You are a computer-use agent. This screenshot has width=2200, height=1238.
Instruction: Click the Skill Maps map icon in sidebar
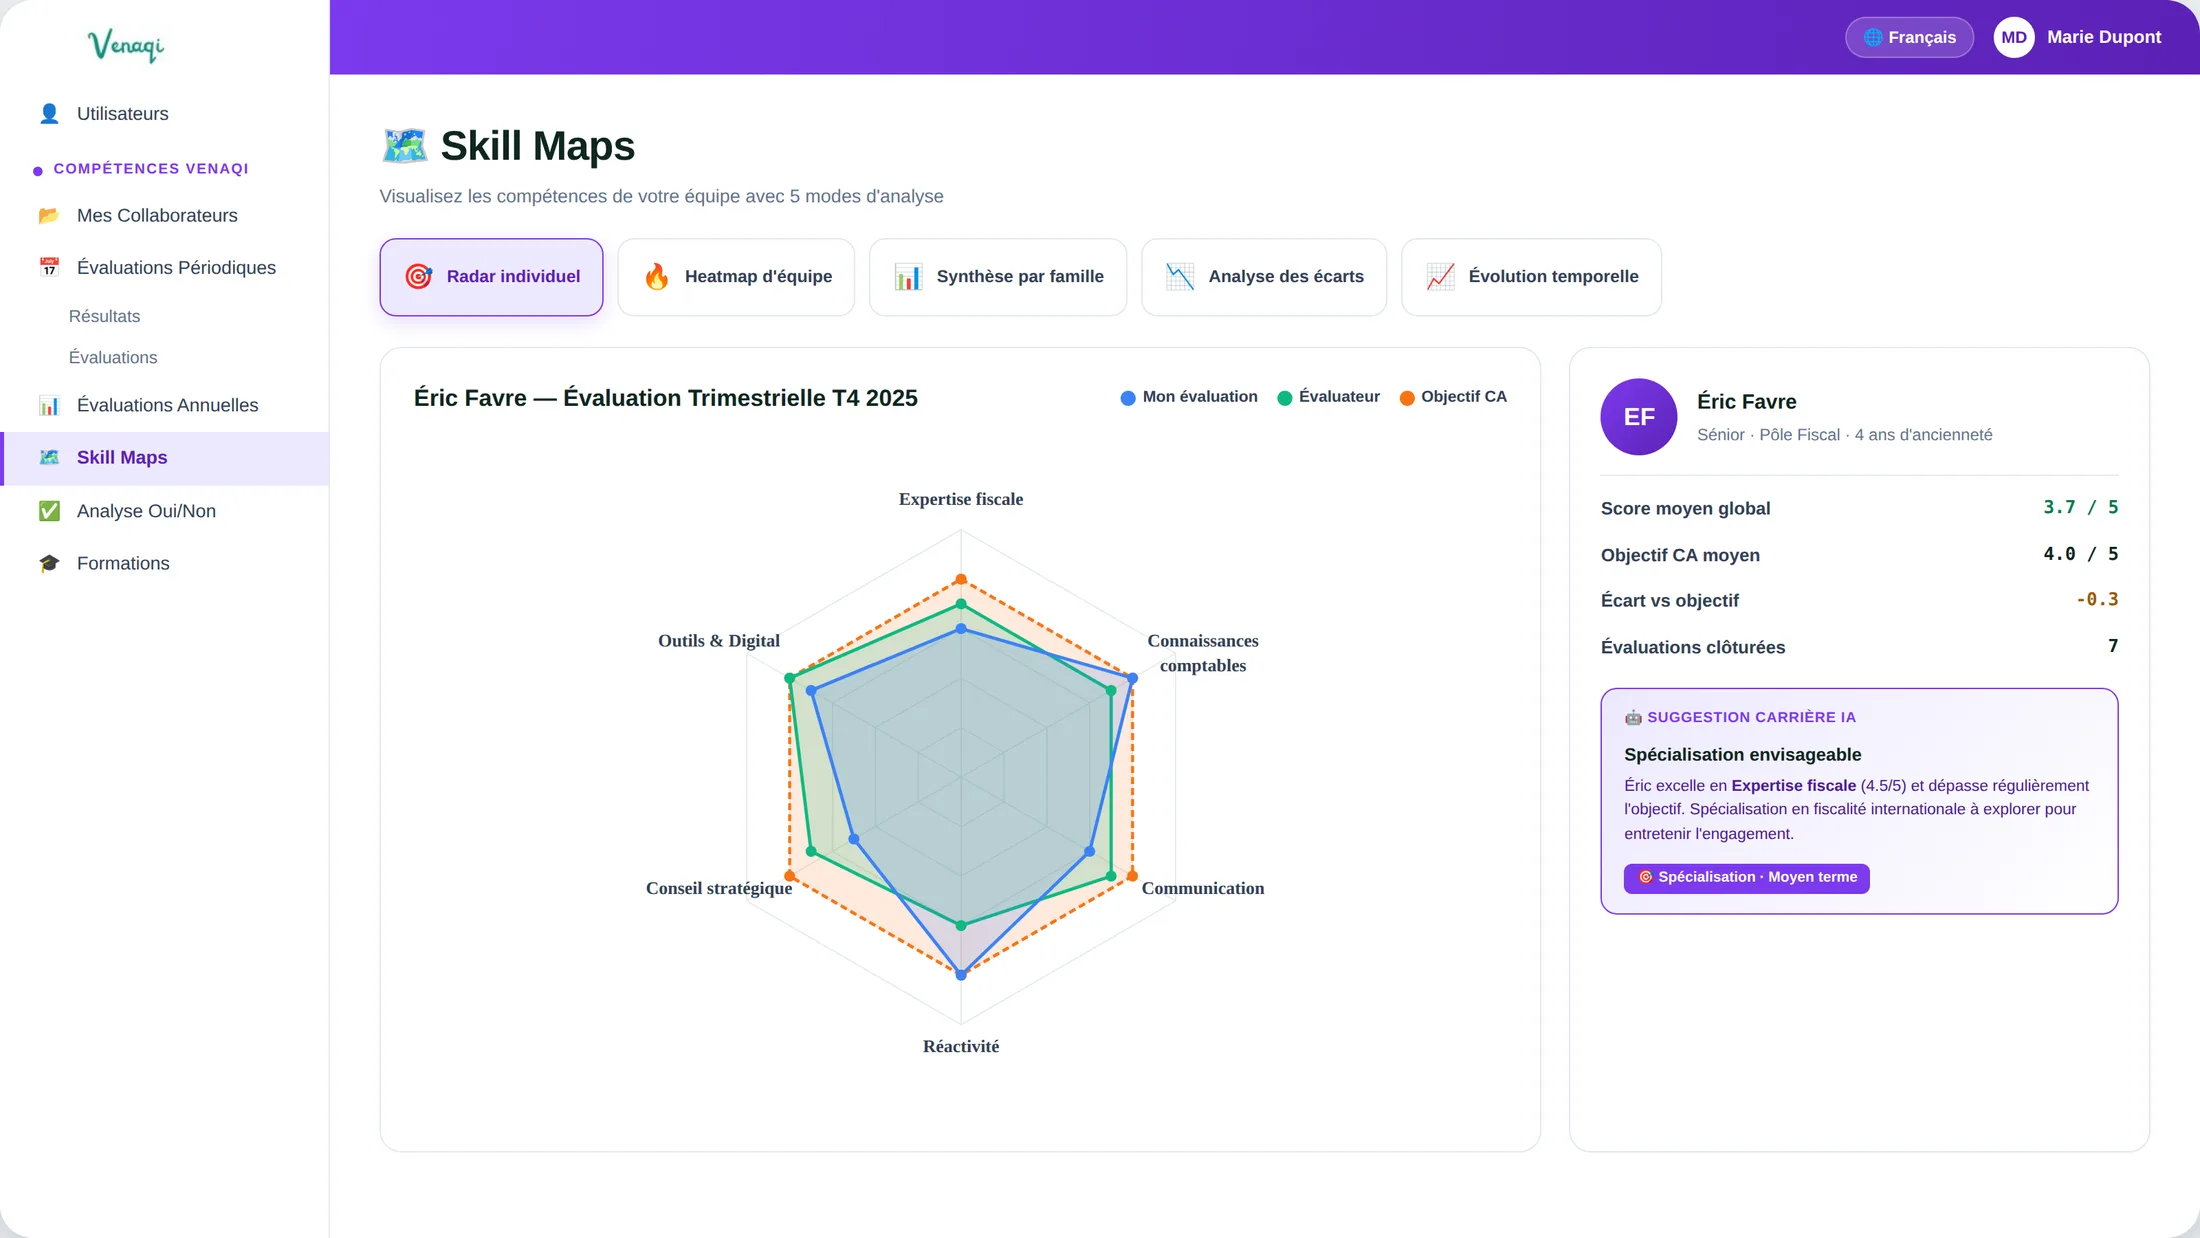49,457
